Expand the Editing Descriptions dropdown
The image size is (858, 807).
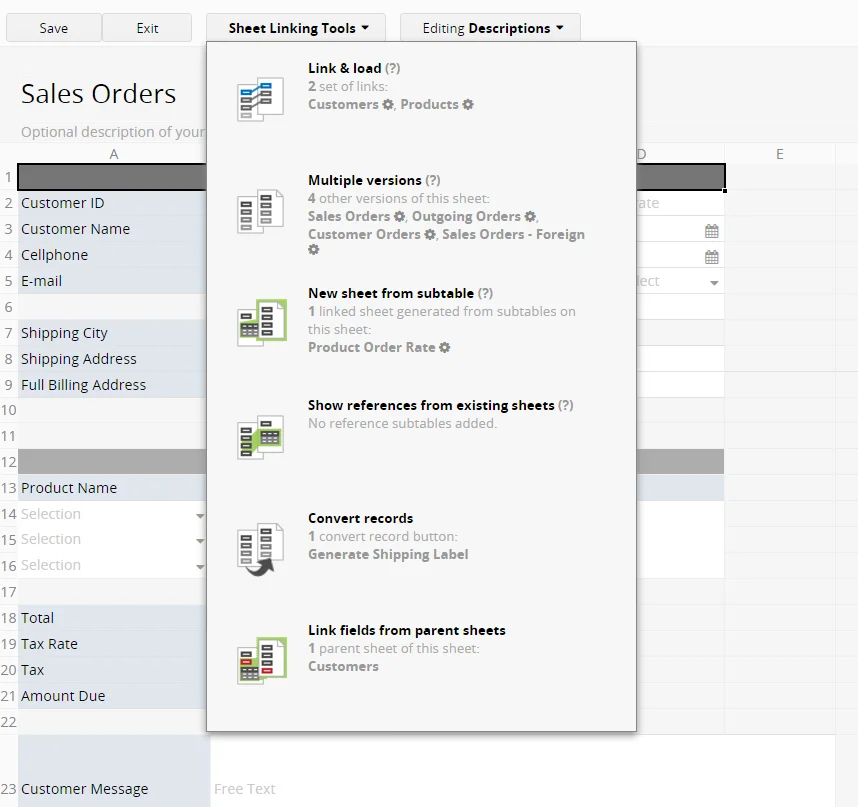tap(490, 28)
